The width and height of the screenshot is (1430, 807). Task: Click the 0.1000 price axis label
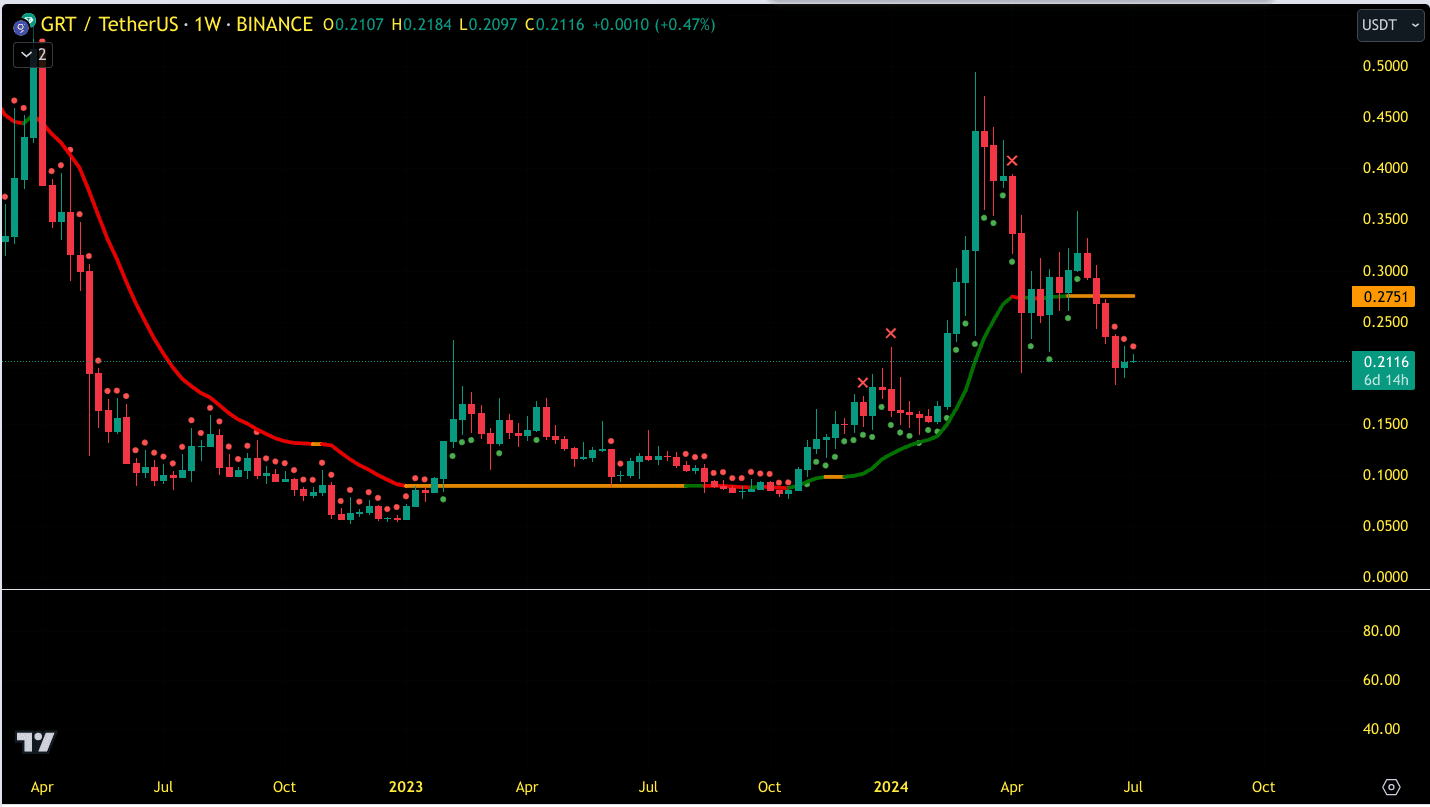(x=1386, y=475)
